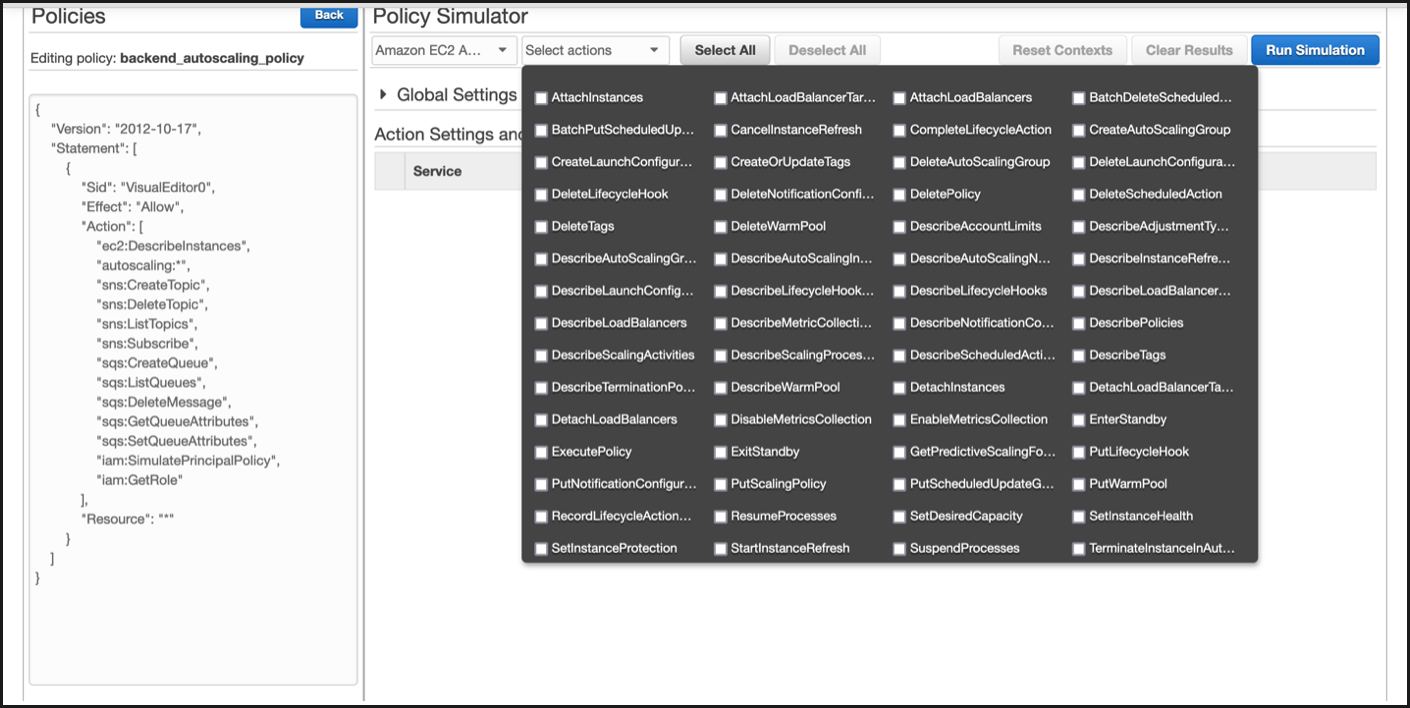The width and height of the screenshot is (1410, 708).
Task: Click the backend_autoscaling_policy policy name
Action: tap(212, 58)
